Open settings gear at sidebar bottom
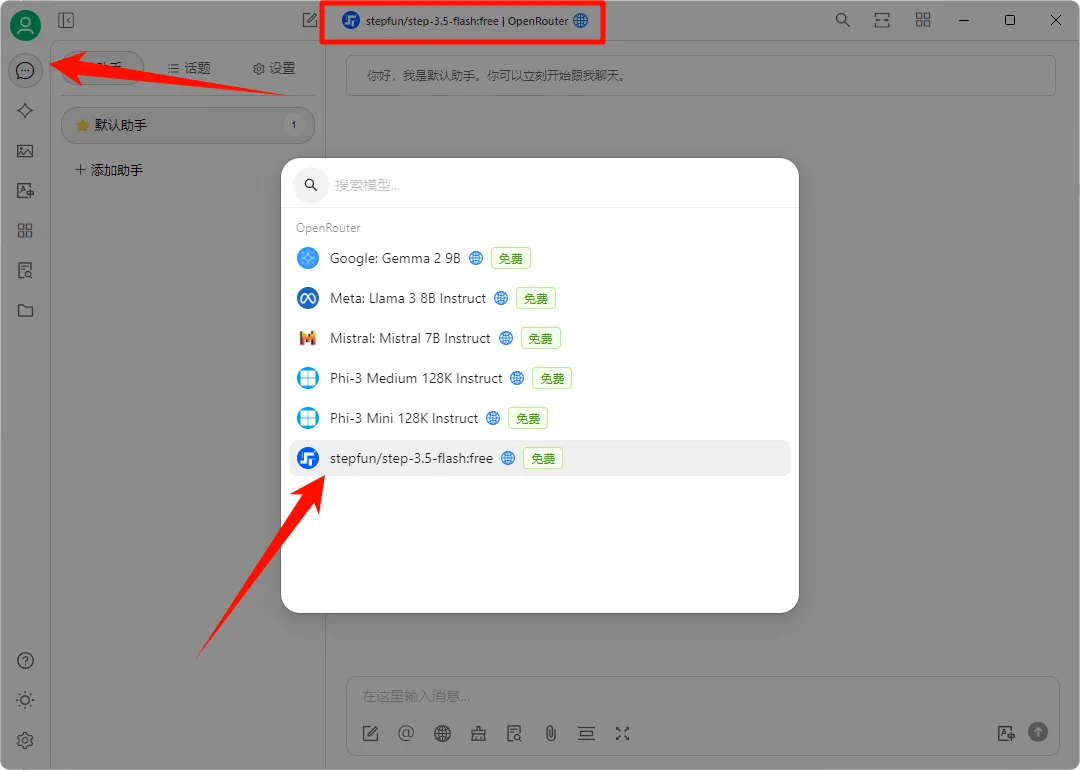The image size is (1080, 770). 25,740
